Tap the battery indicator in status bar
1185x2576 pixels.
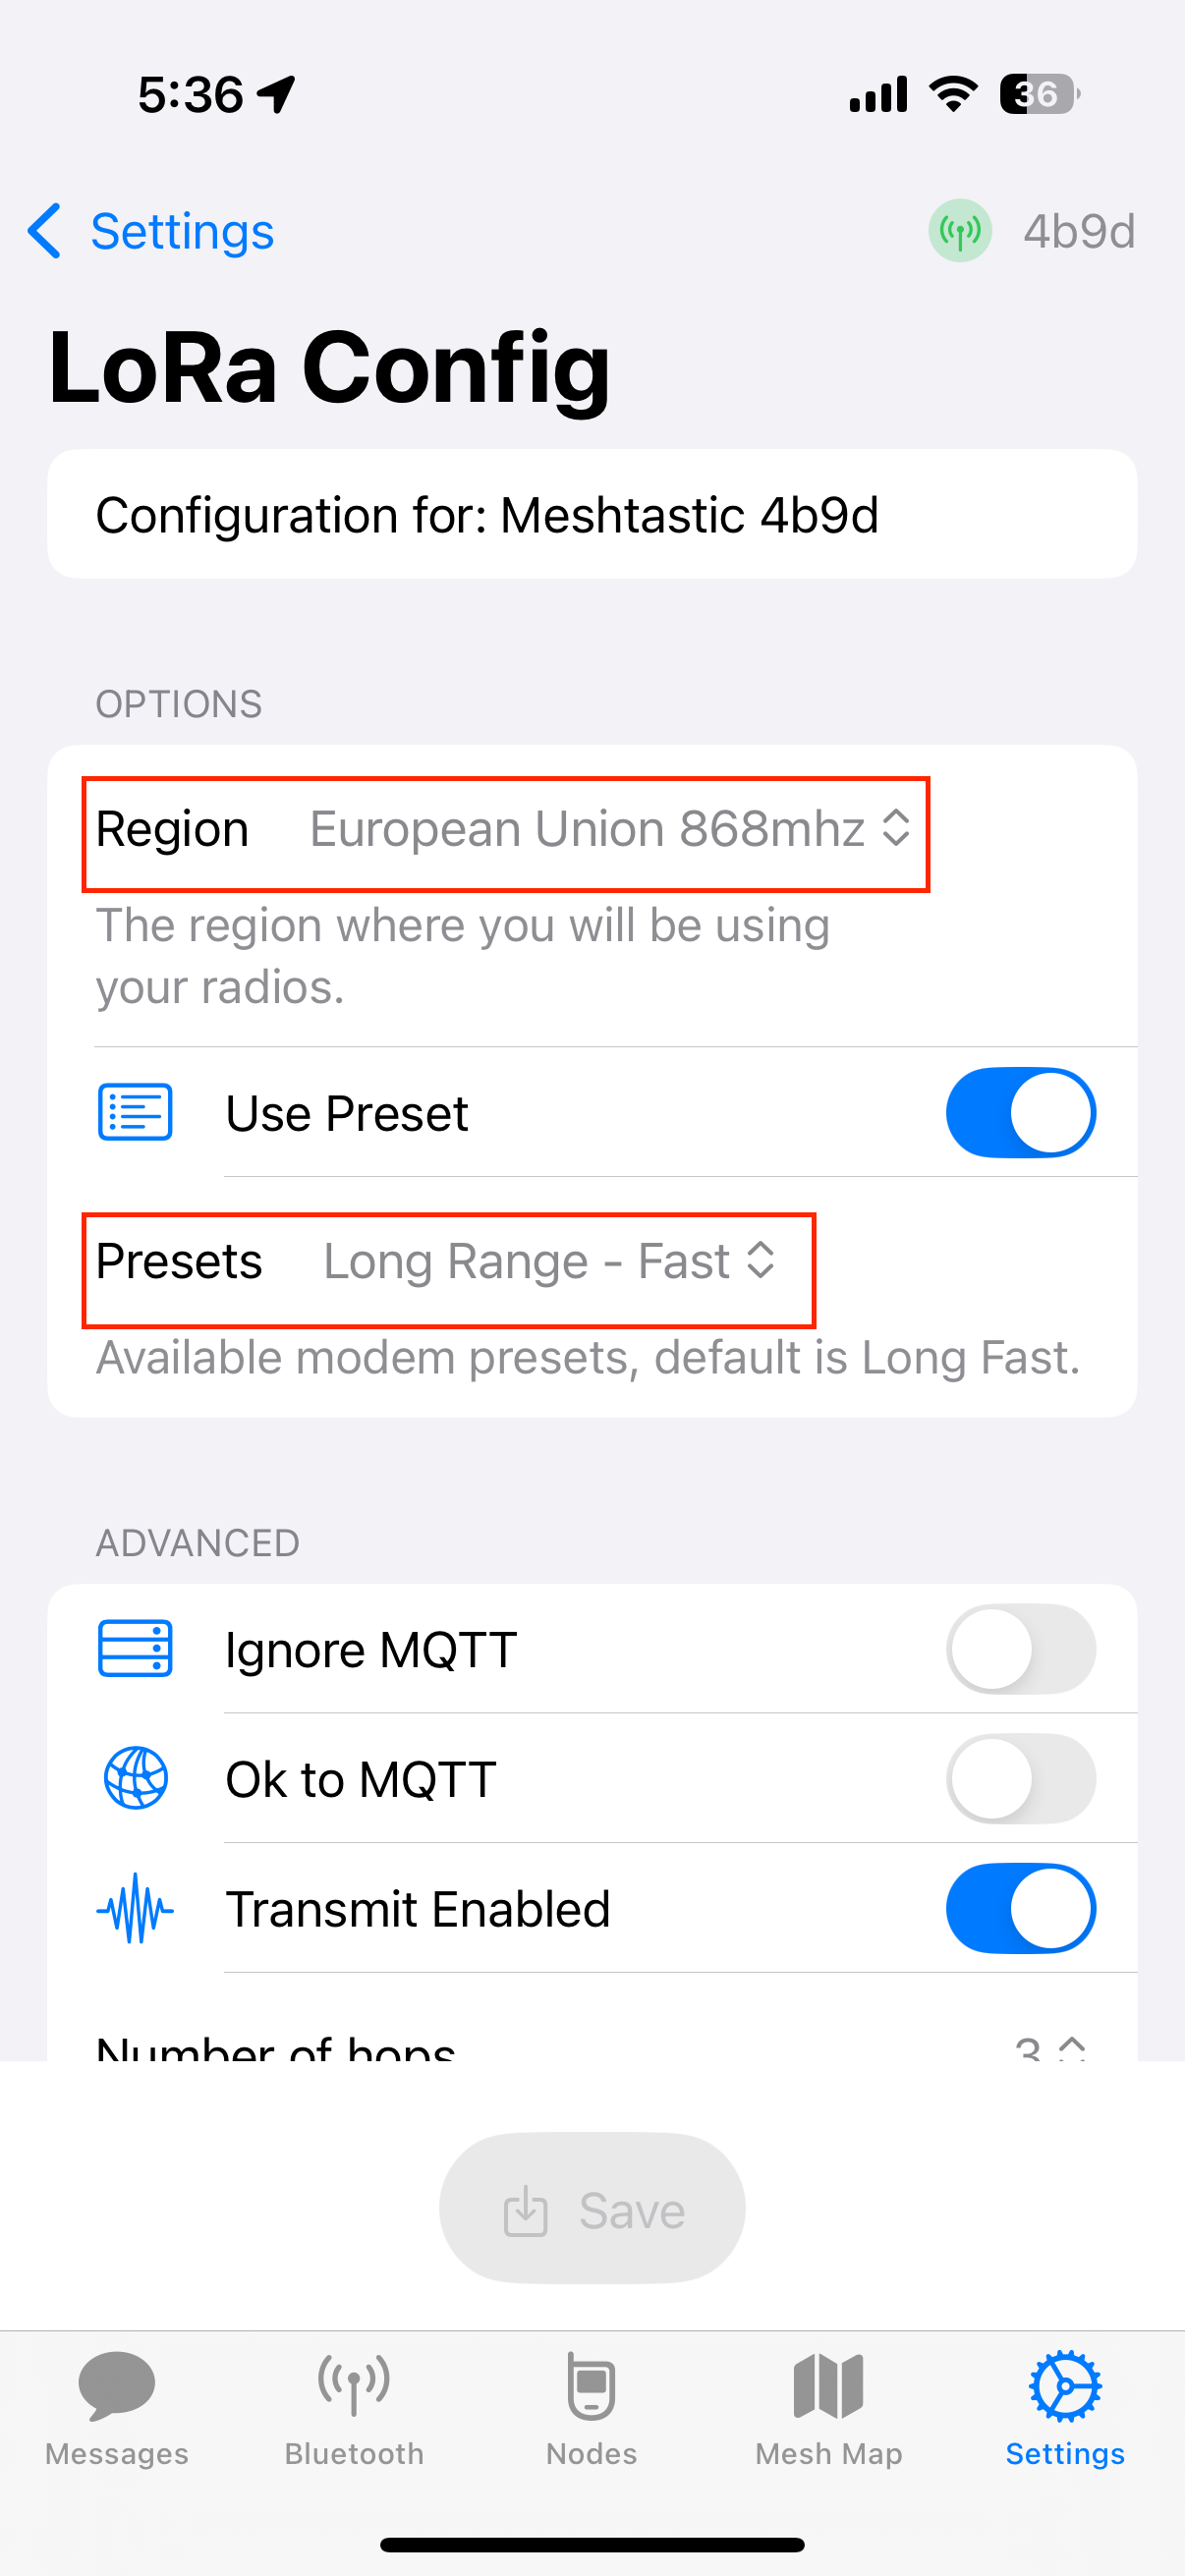point(1040,94)
